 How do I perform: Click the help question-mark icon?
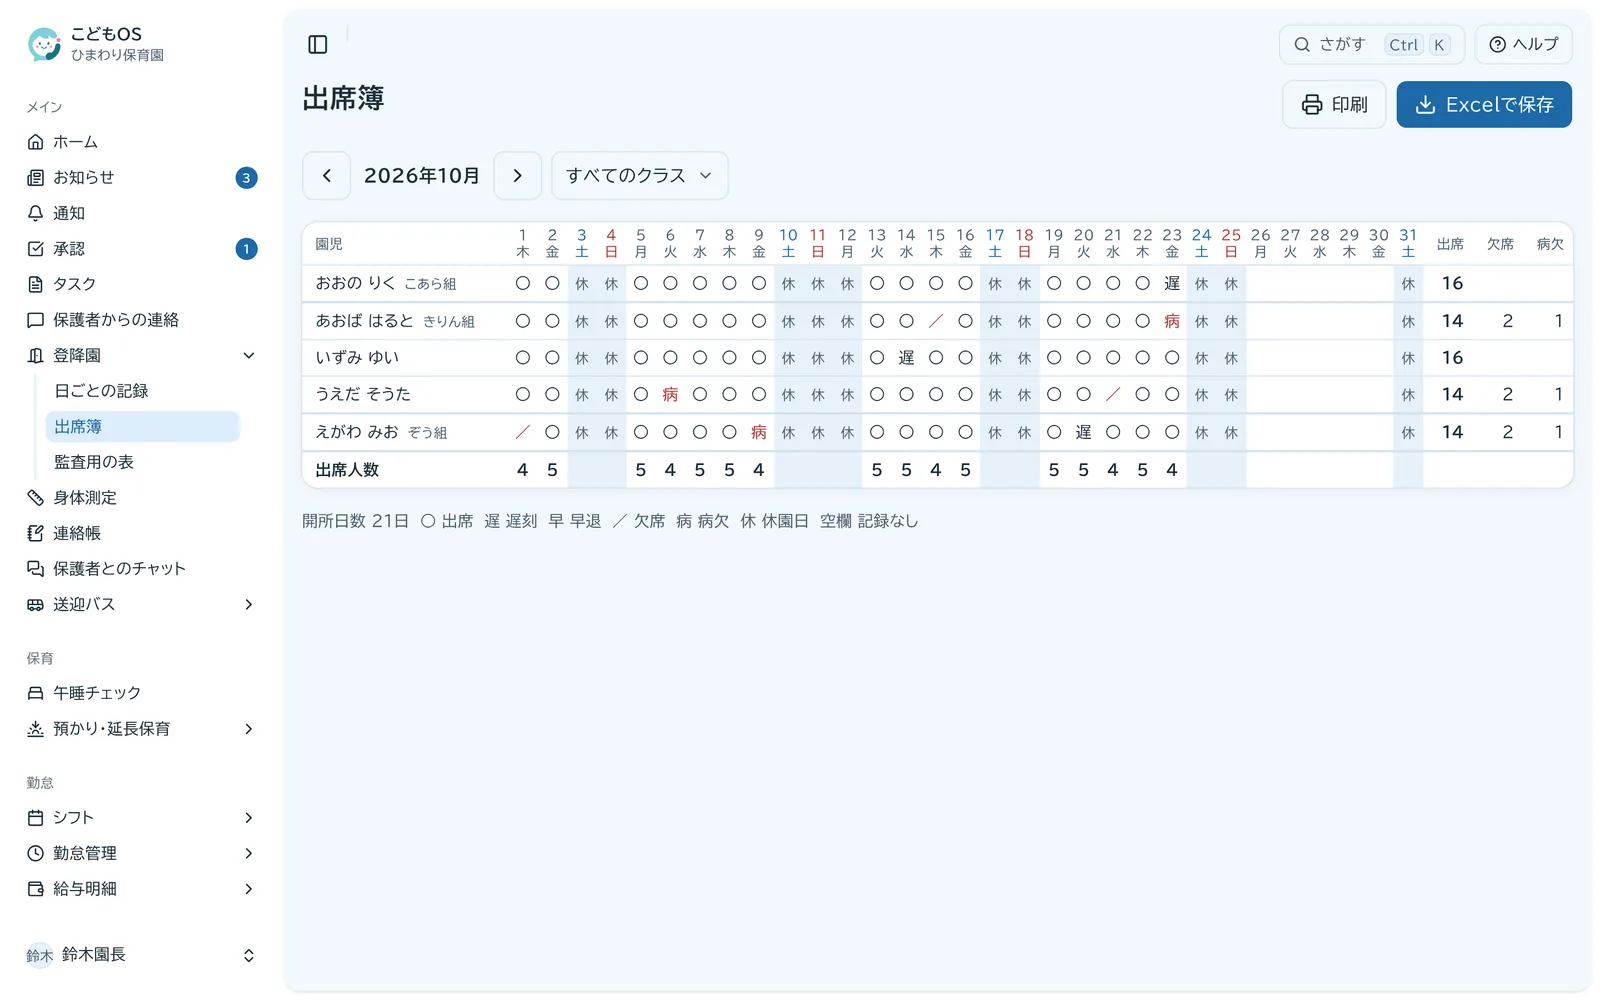coord(1497,45)
